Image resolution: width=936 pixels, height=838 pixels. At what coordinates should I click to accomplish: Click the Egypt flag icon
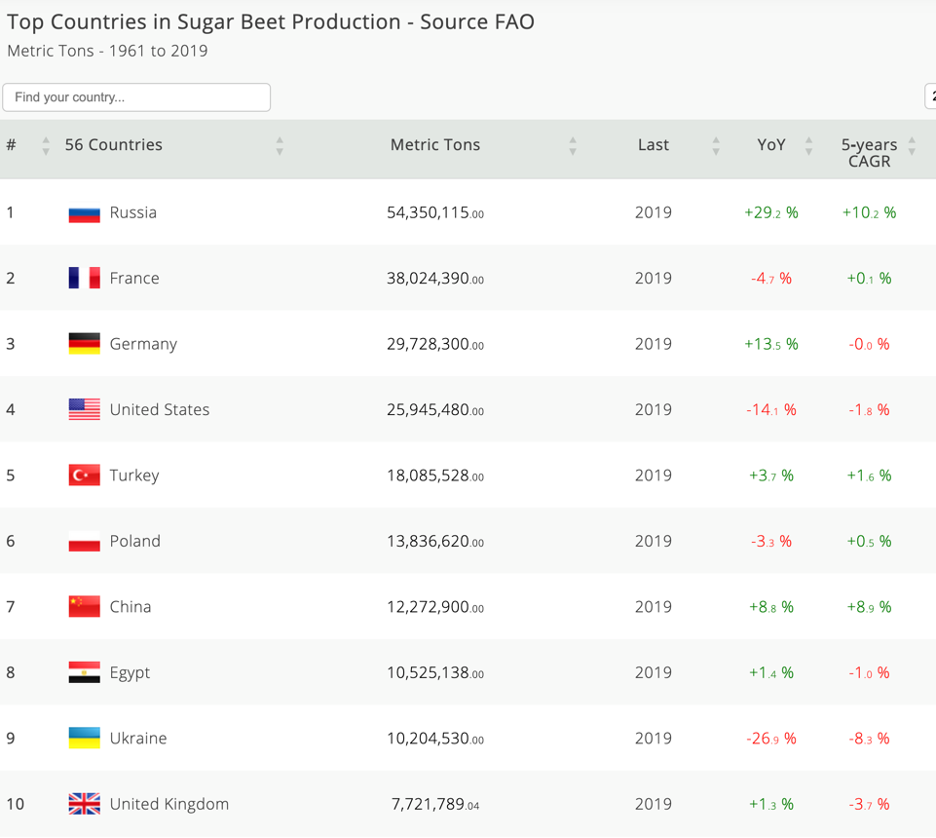[84, 673]
